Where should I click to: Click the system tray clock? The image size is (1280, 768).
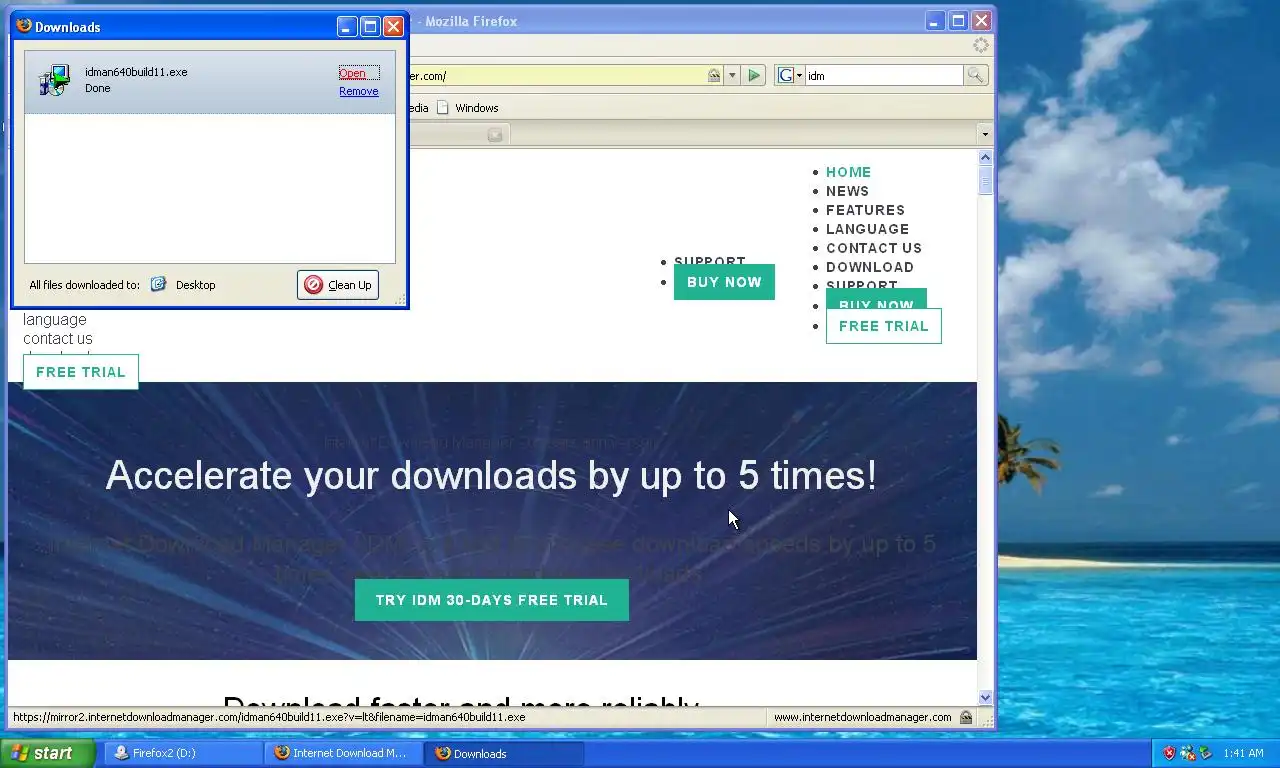pyautogui.click(x=1243, y=753)
